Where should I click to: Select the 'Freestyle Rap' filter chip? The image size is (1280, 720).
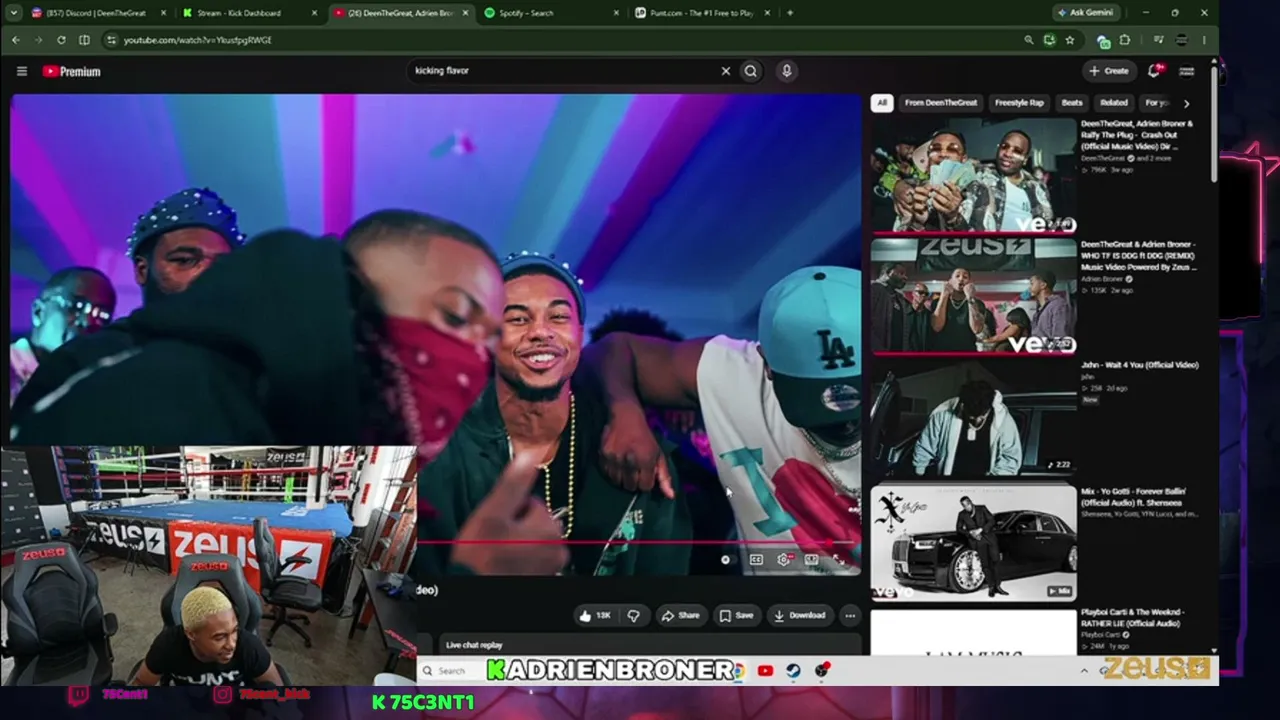point(1019,102)
